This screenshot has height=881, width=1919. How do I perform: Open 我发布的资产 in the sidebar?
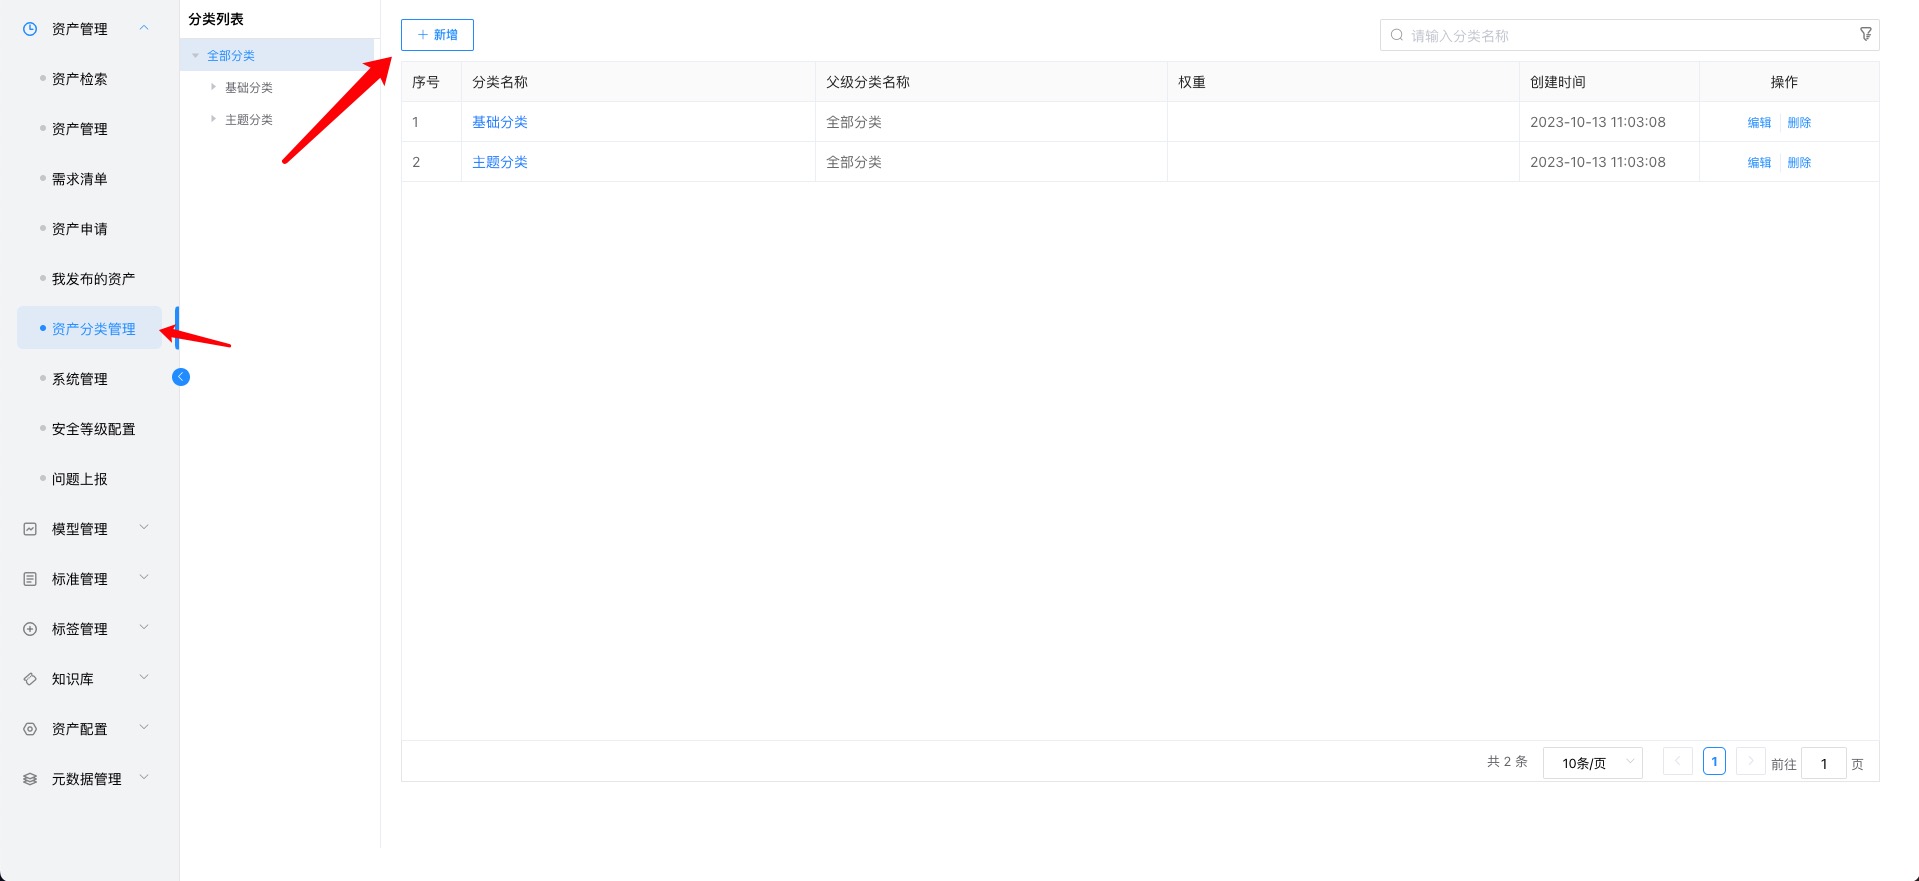(93, 279)
